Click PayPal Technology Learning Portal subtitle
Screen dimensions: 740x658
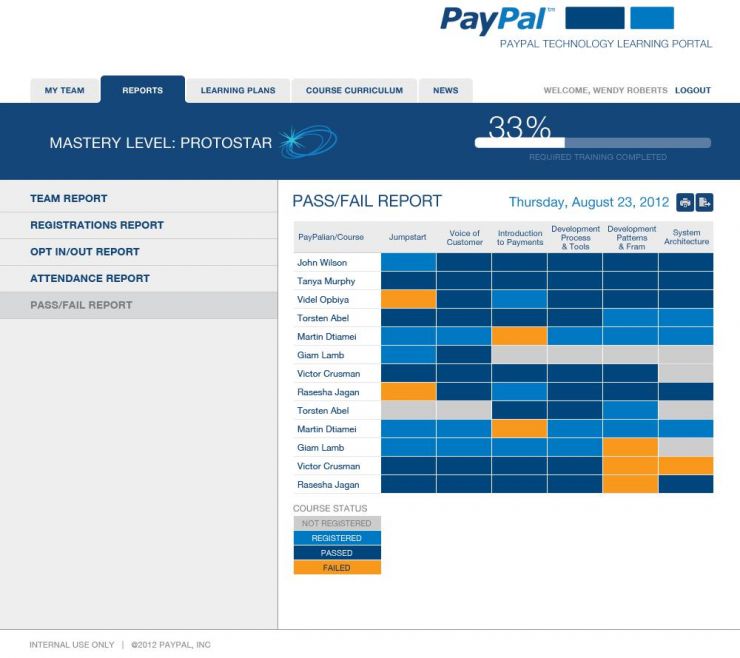pyautogui.click(x=605, y=44)
